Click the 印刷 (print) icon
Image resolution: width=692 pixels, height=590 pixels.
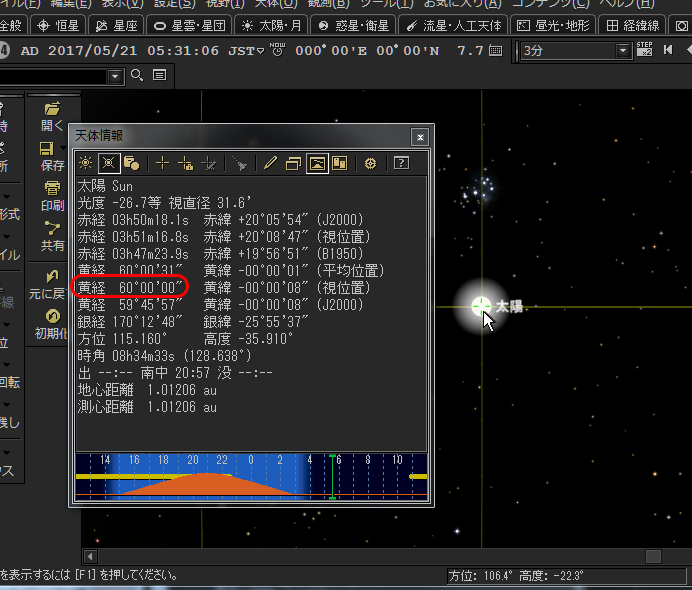[x=52, y=195]
